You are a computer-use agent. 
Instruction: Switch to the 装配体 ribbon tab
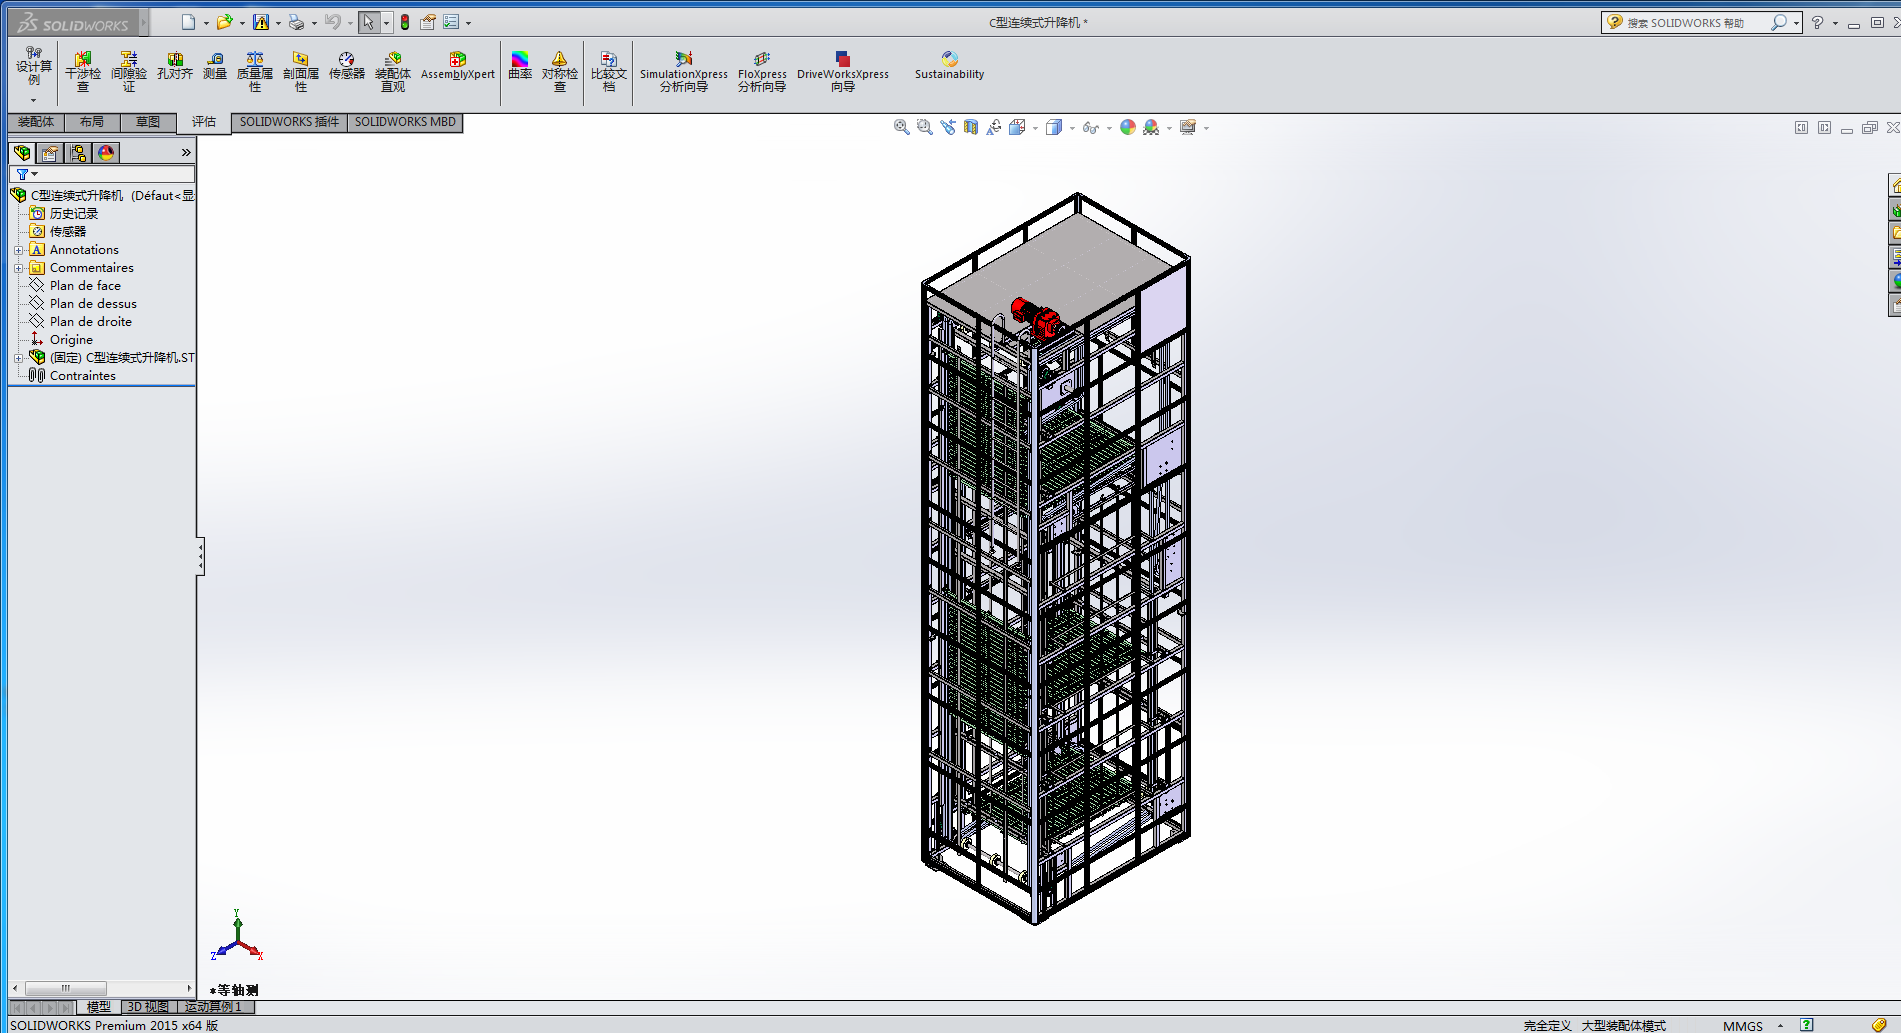tap(36, 122)
